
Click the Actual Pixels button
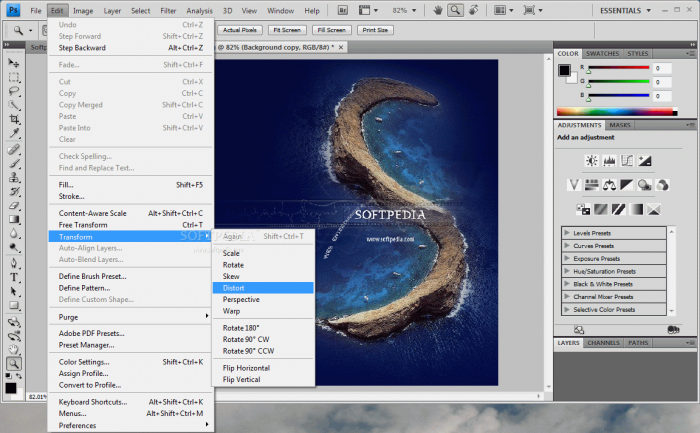pos(240,30)
